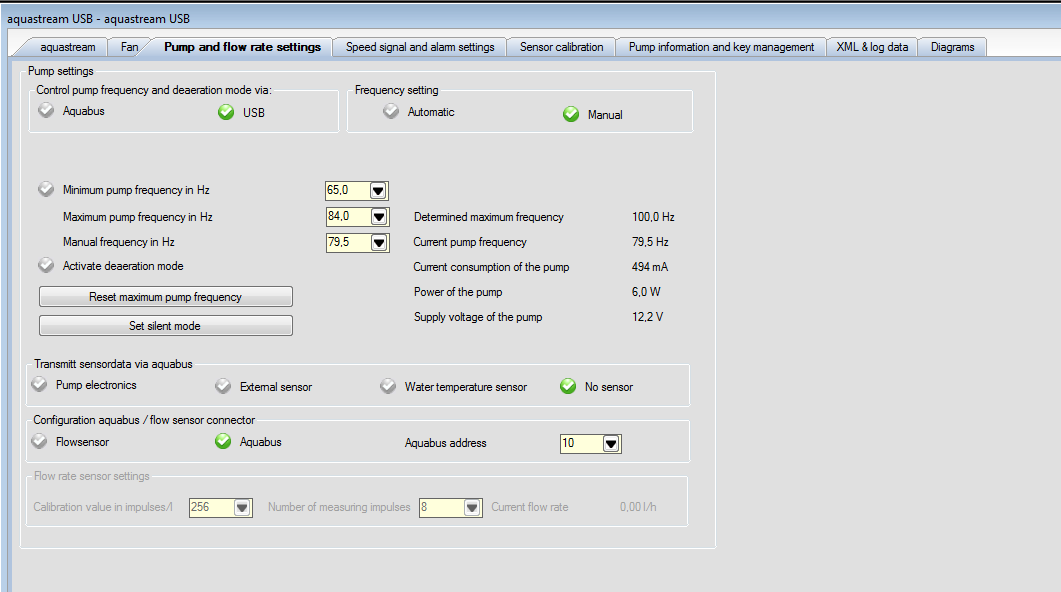Click Manual frequency in Hz label
This screenshot has width=1061, height=592.
118,242
